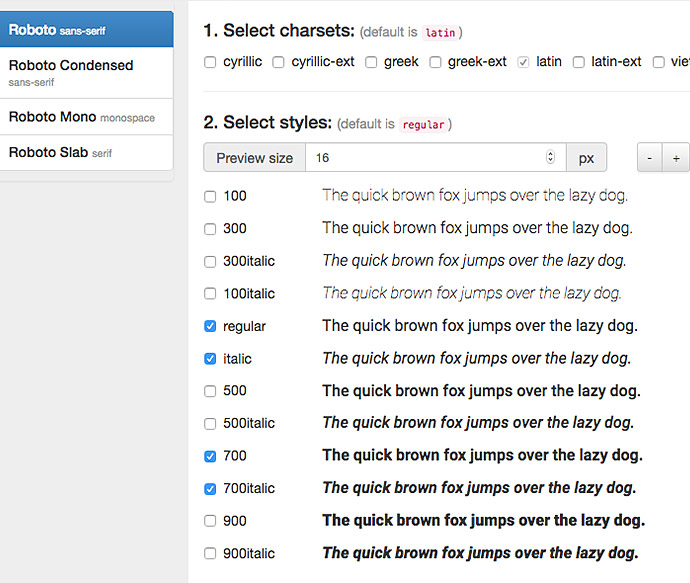
Task: Enable greek-ext charset checkbox
Action: click(435, 62)
